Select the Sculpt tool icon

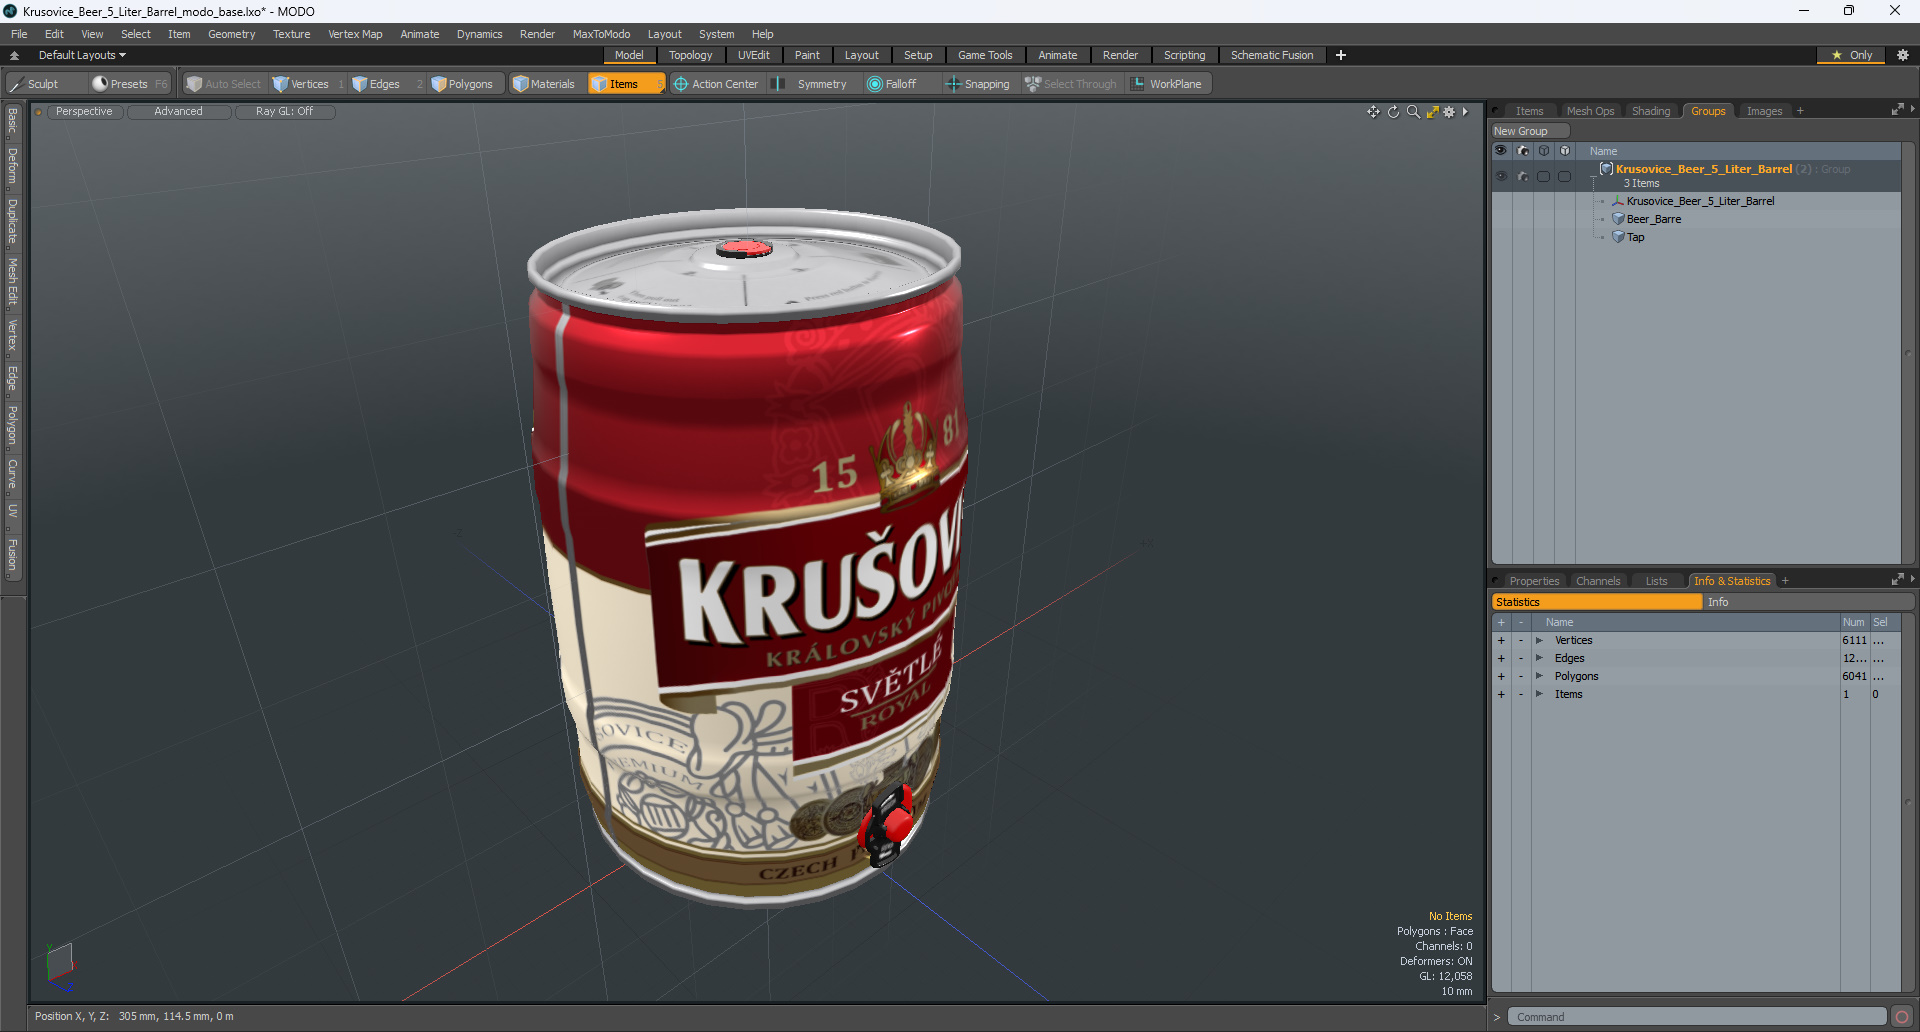click(17, 84)
